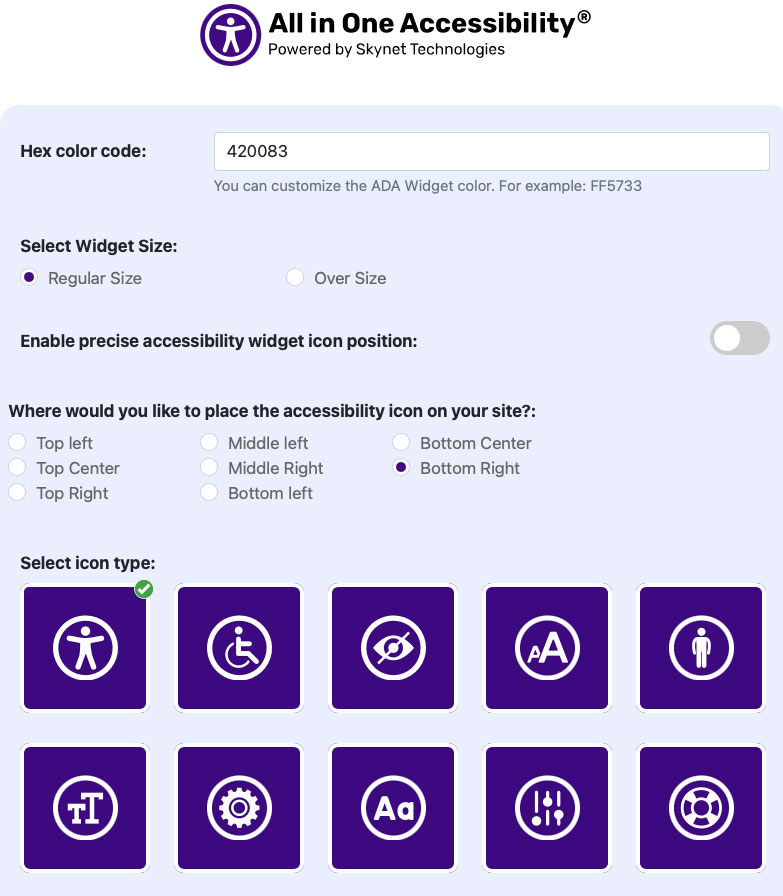This screenshot has width=783, height=896.
Task: Choose the text resize TI icon
Action: tap(84, 808)
